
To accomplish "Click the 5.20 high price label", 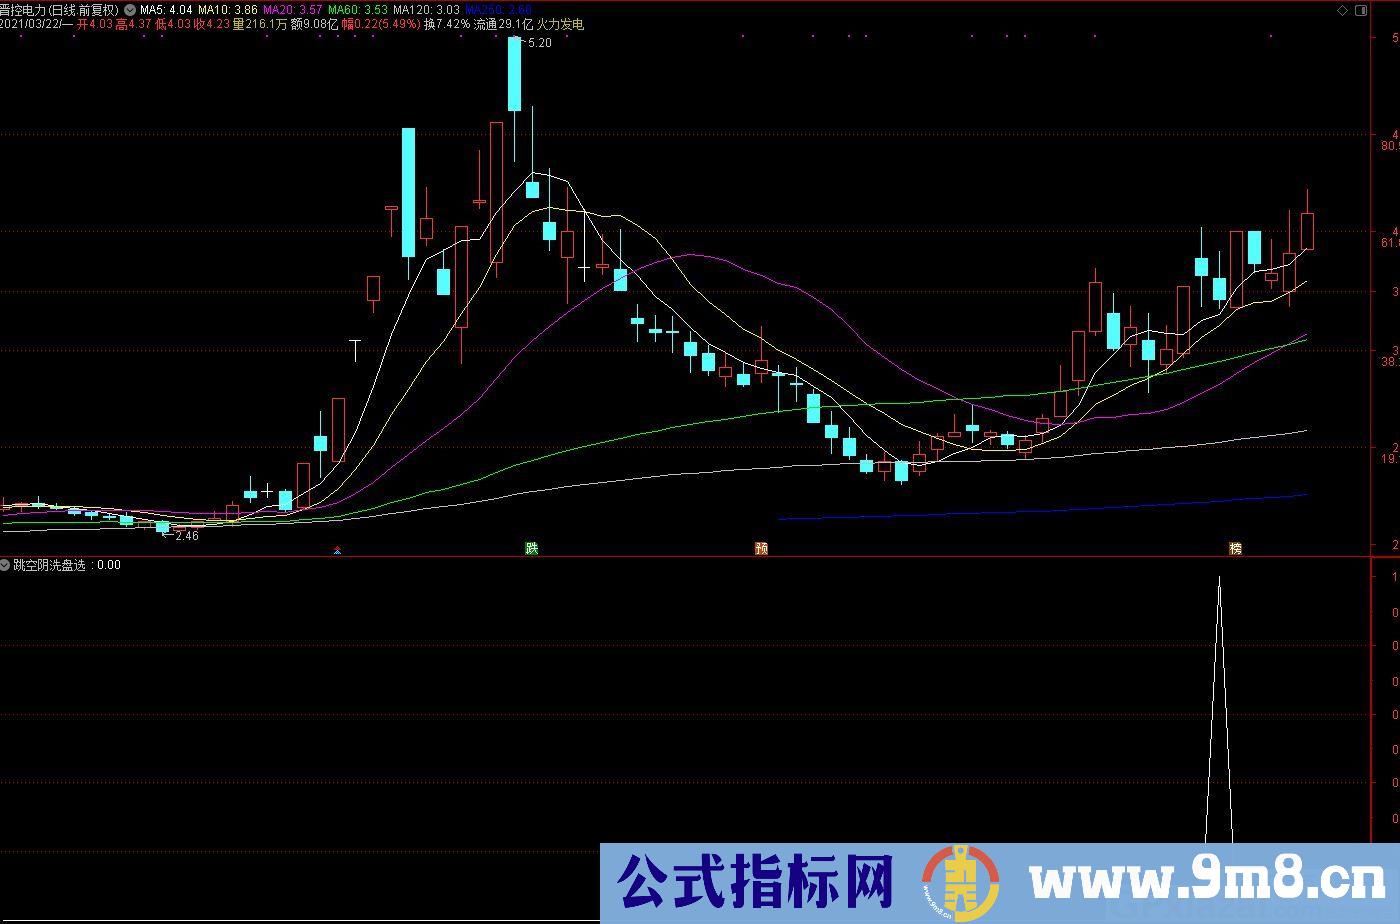I will 539,43.
